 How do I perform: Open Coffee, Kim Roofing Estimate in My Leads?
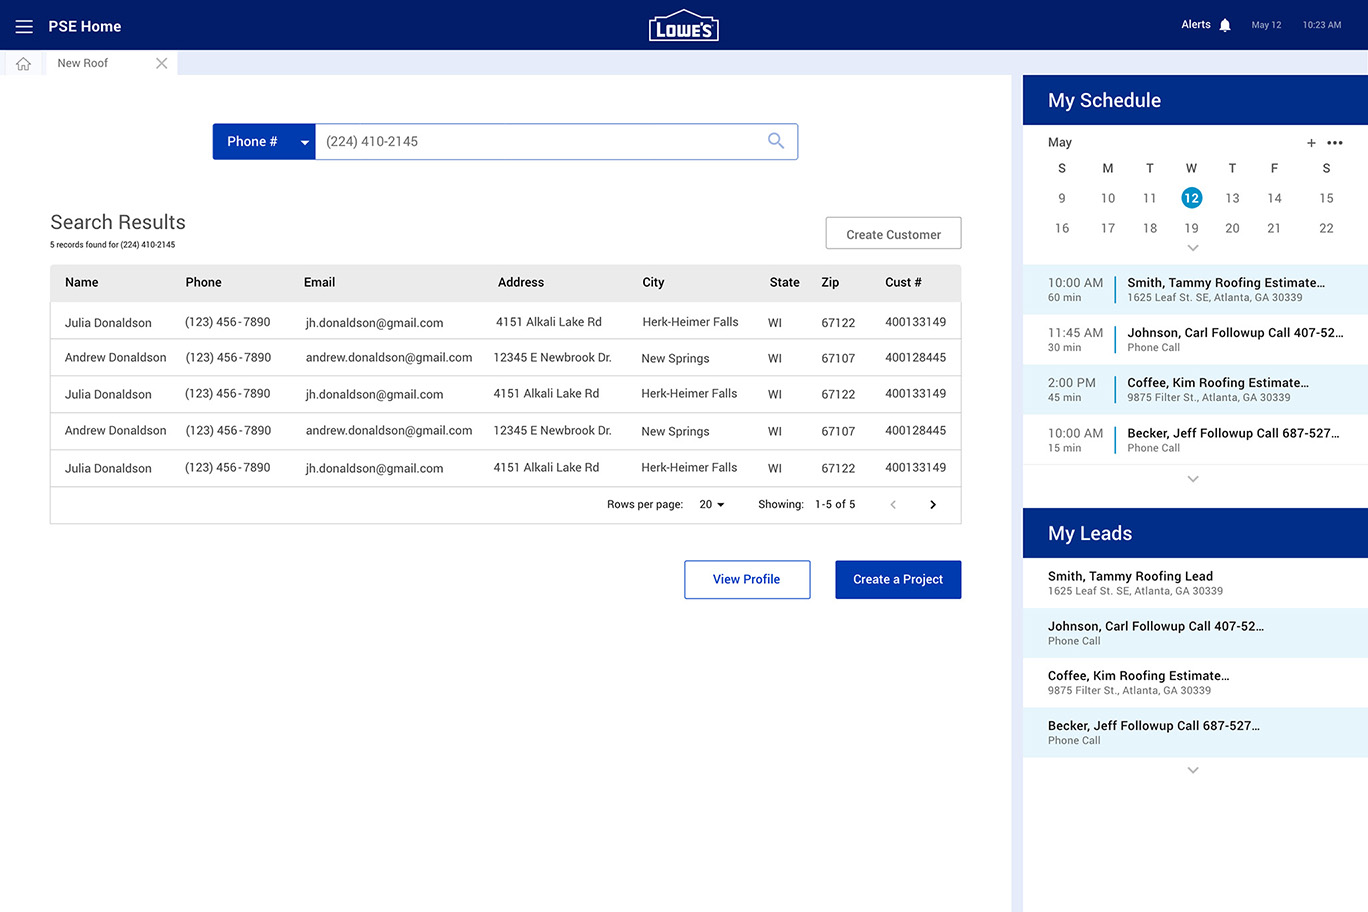tap(1195, 683)
